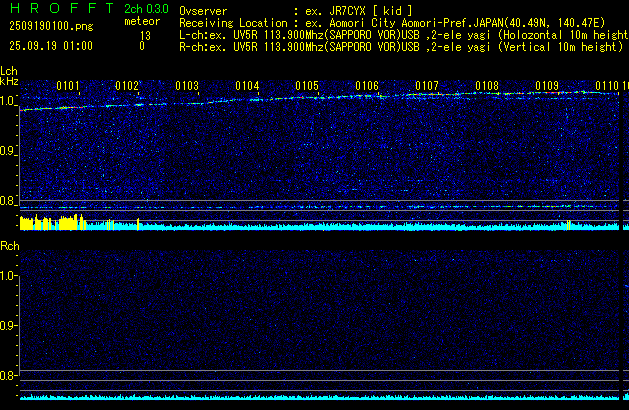
Task: Select the 0103 time marker
Action: point(187,86)
